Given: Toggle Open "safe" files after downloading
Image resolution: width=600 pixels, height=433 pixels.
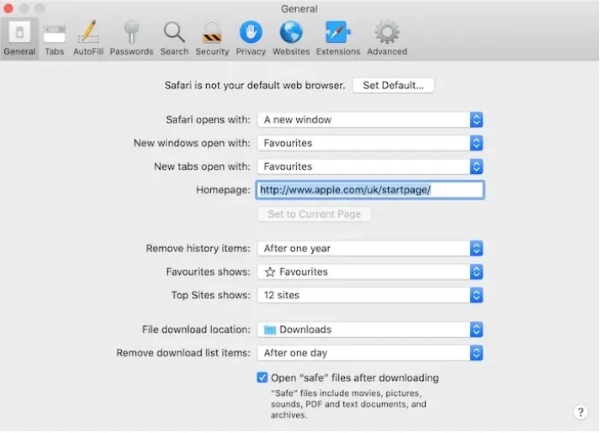Looking at the screenshot, I should 262,378.
